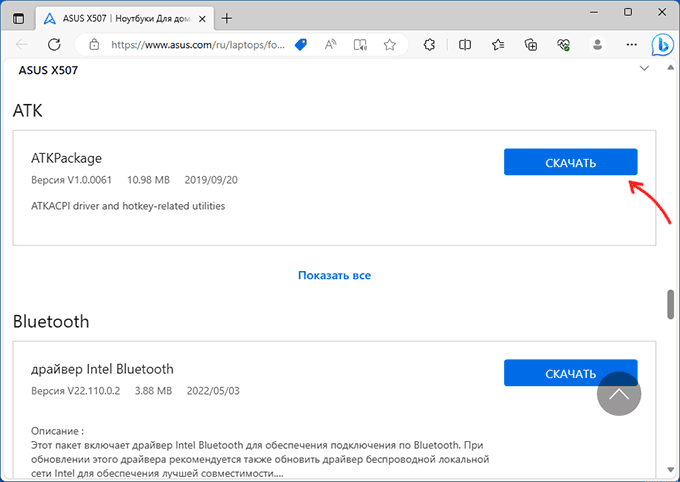The image size is (680, 482).
Task: Open Collections panel
Action: point(531,44)
